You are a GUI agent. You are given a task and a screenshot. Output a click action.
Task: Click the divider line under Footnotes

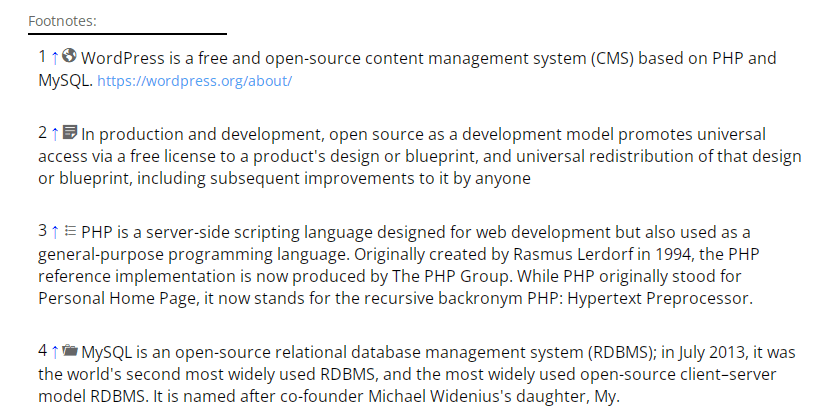[x=128, y=34]
